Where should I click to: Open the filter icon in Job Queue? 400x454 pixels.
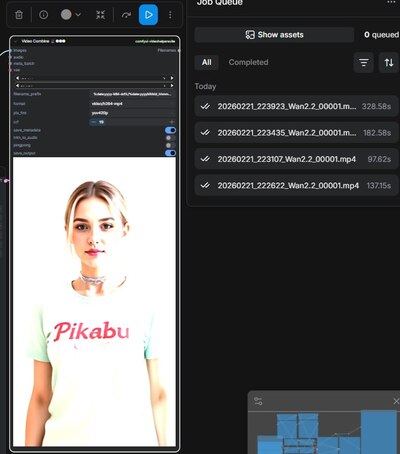[x=364, y=62]
